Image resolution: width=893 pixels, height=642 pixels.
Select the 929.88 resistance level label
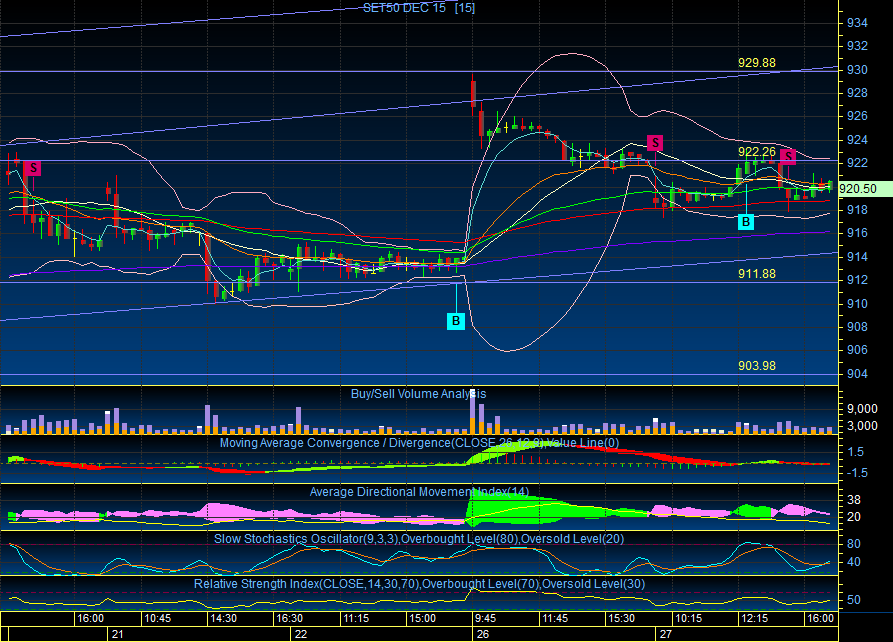(x=757, y=63)
